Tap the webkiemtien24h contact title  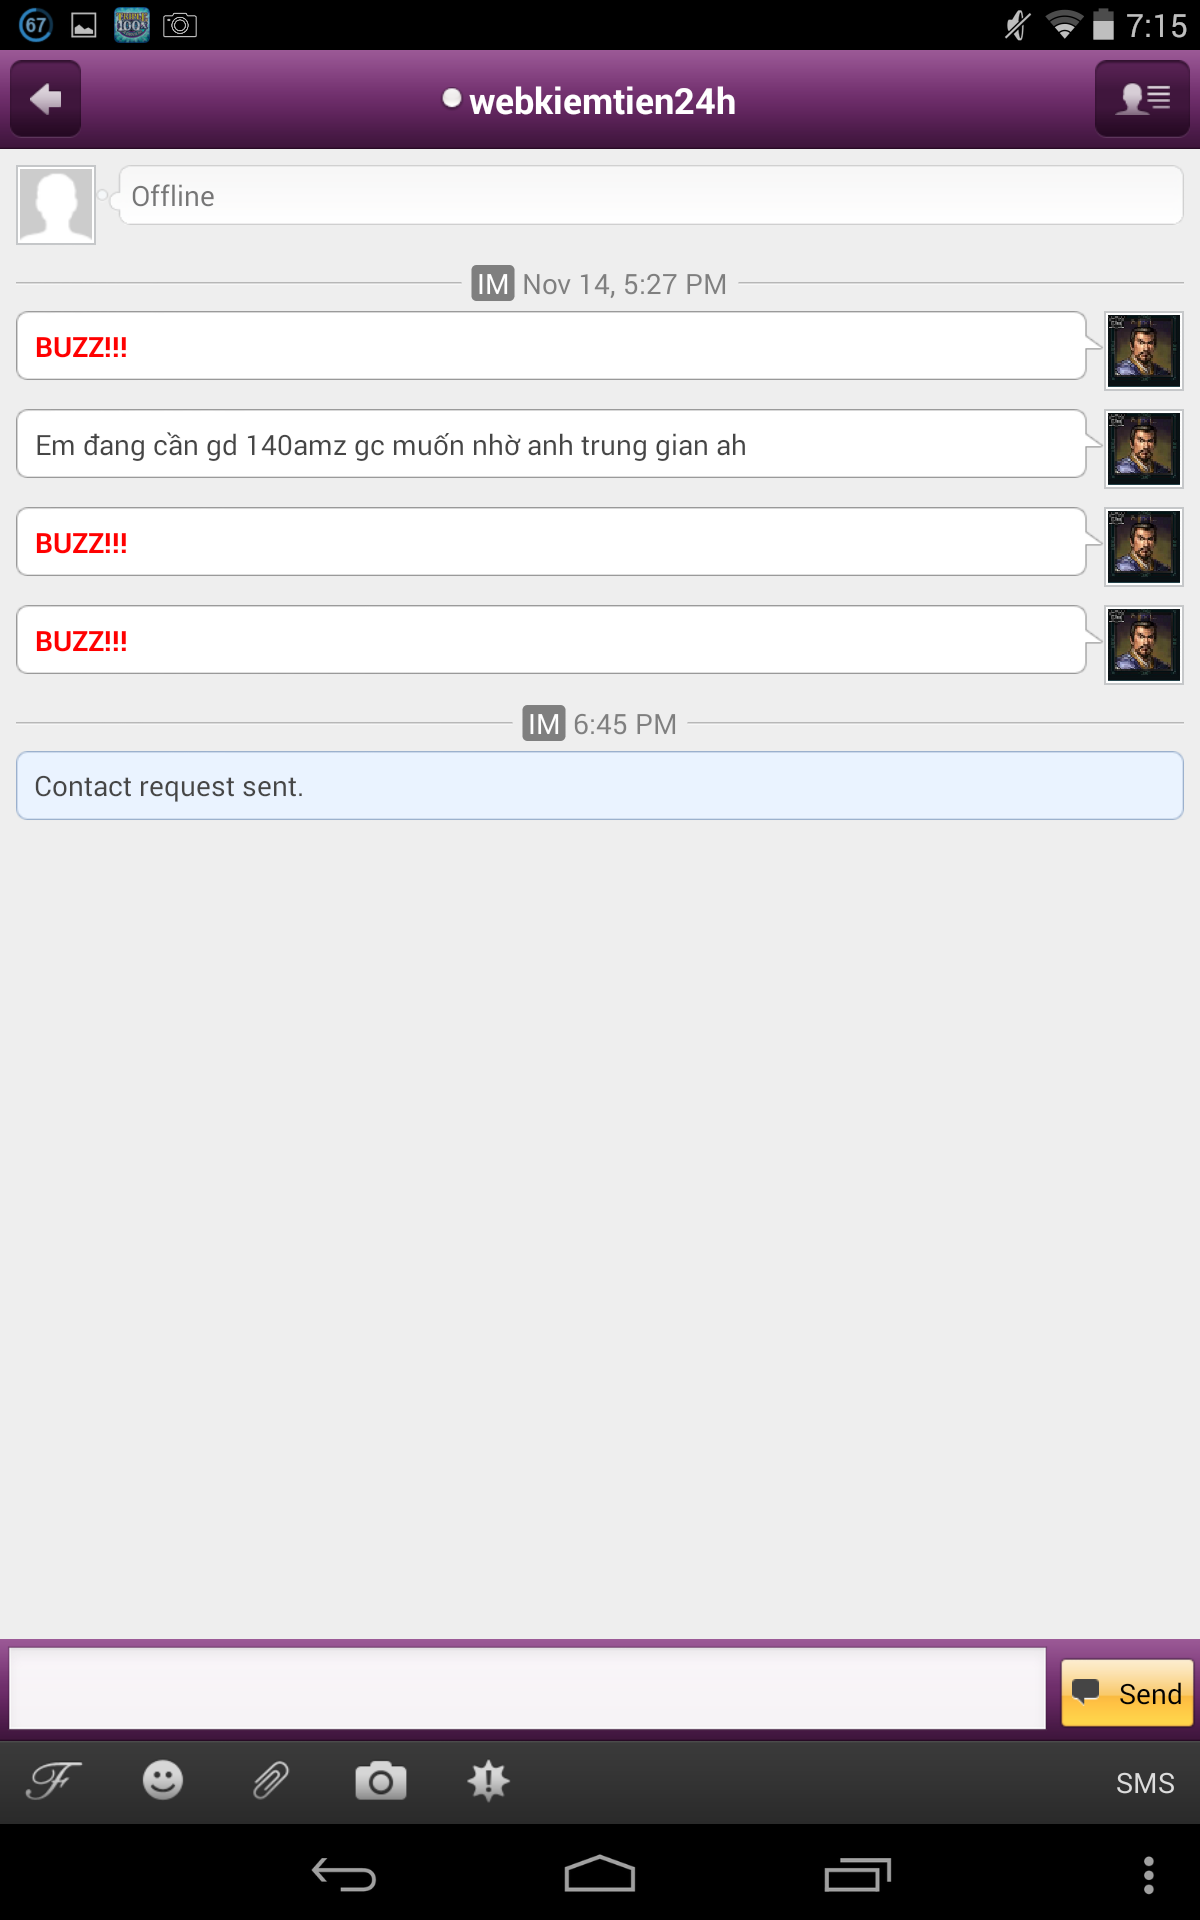tap(602, 101)
